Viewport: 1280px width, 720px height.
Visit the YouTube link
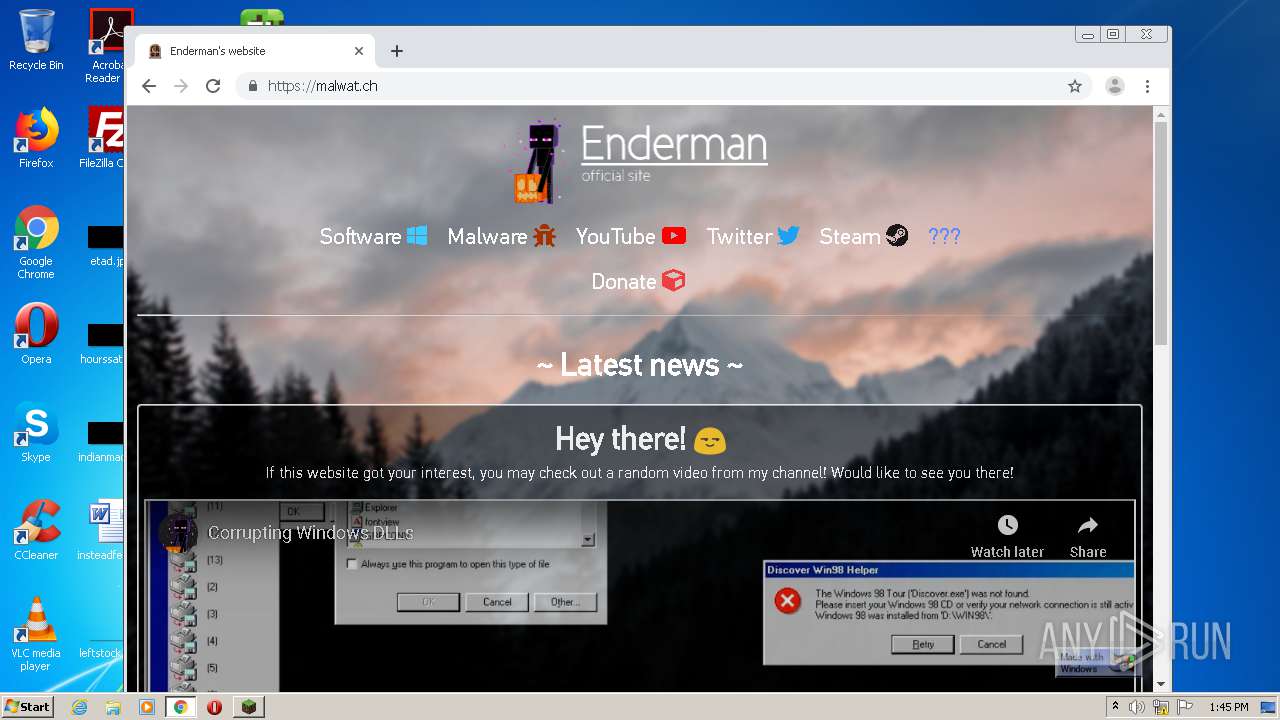(631, 236)
